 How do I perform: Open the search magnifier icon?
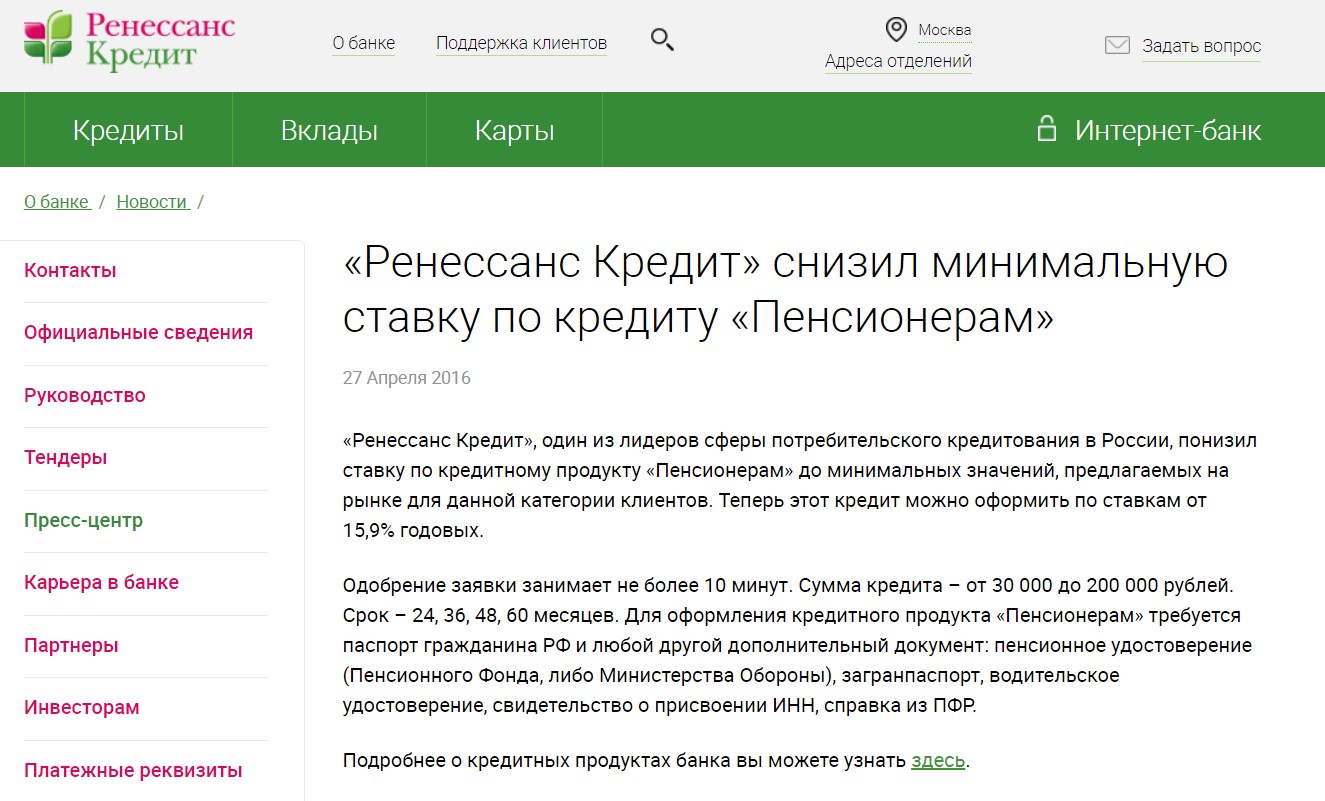coord(662,40)
